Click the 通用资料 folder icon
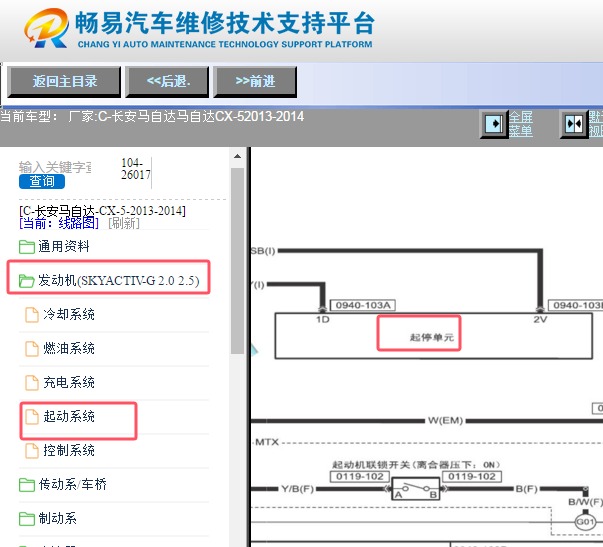 point(27,247)
